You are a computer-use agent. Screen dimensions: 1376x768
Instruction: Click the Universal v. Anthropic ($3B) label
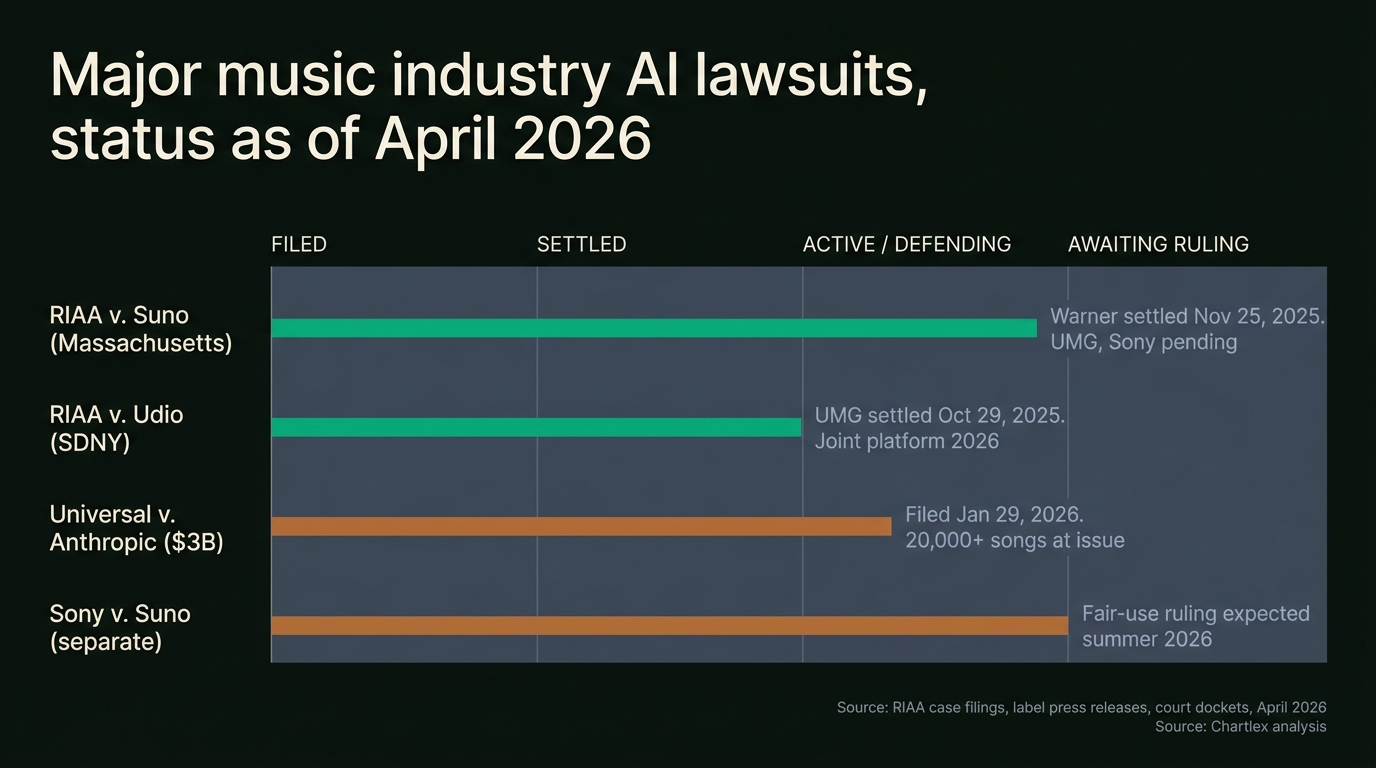coord(136,528)
